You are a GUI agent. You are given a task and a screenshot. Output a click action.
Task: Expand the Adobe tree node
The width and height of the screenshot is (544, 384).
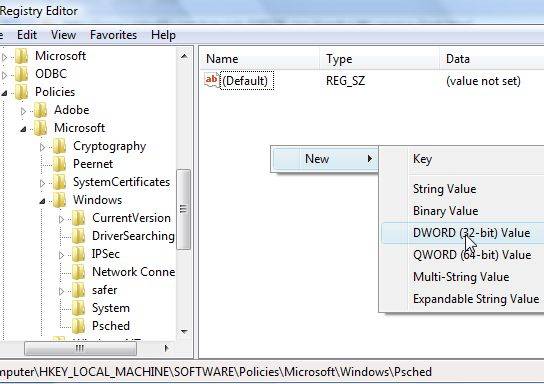click(x=23, y=111)
